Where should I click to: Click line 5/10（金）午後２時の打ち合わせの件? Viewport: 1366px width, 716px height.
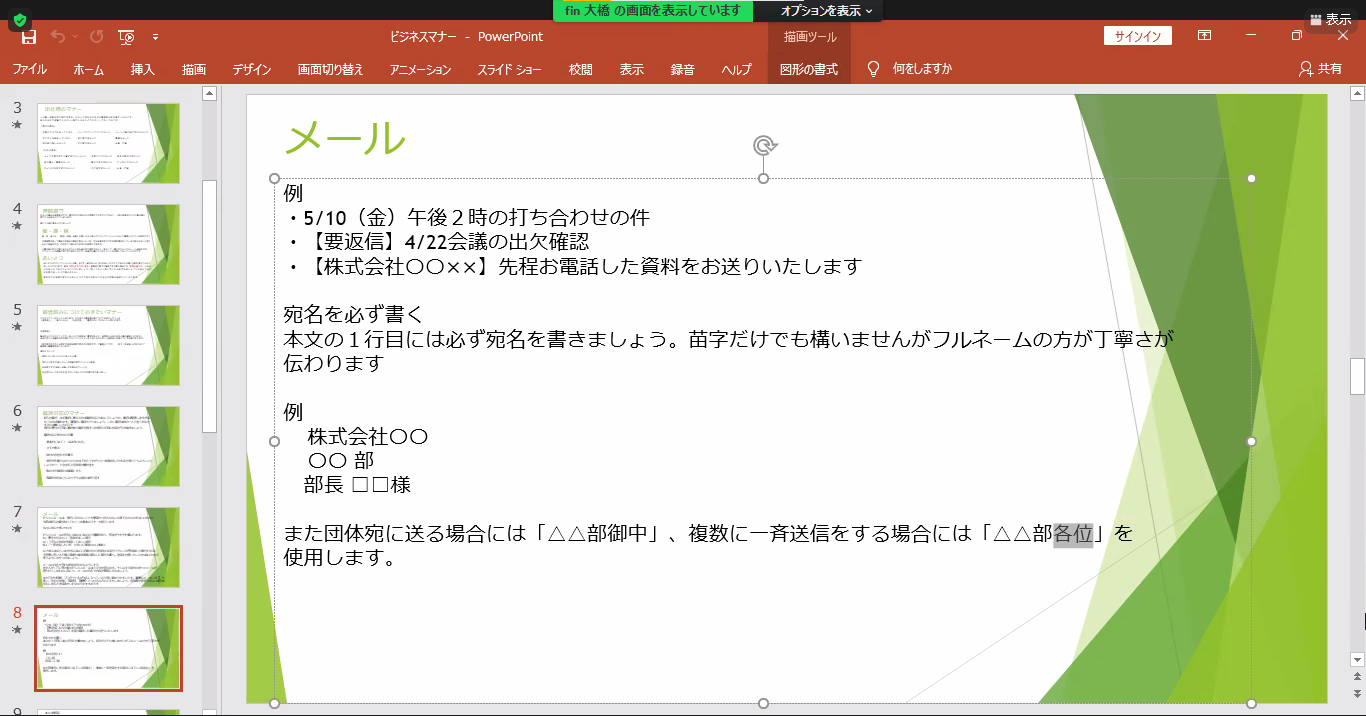[478, 217]
